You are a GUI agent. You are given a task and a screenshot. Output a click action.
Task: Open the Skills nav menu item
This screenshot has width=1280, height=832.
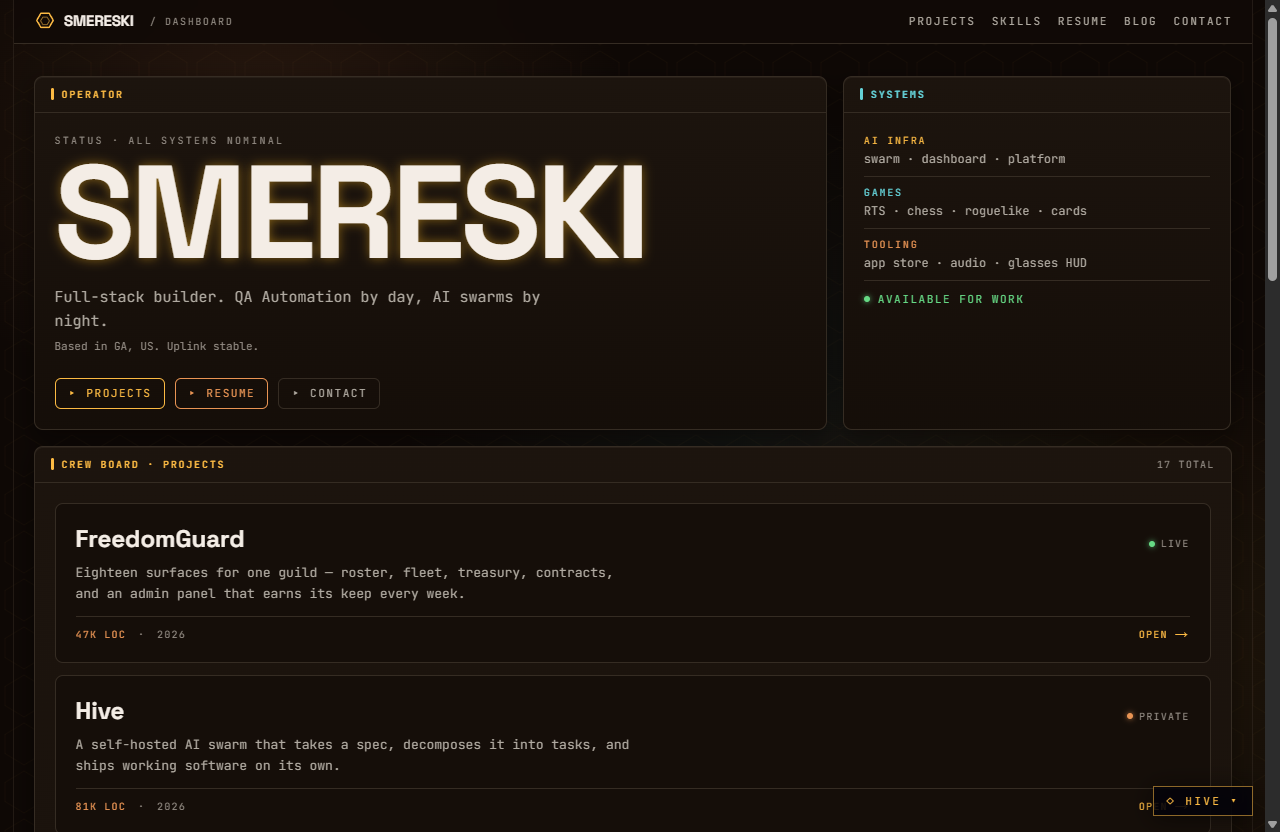tap(1016, 21)
